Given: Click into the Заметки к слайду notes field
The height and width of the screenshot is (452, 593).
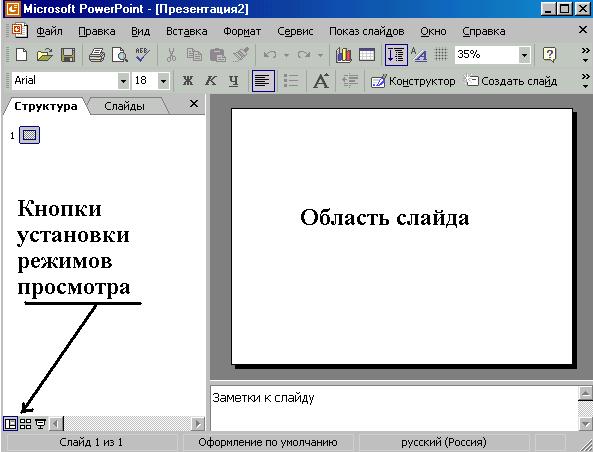Looking at the screenshot, I should pos(393,408).
